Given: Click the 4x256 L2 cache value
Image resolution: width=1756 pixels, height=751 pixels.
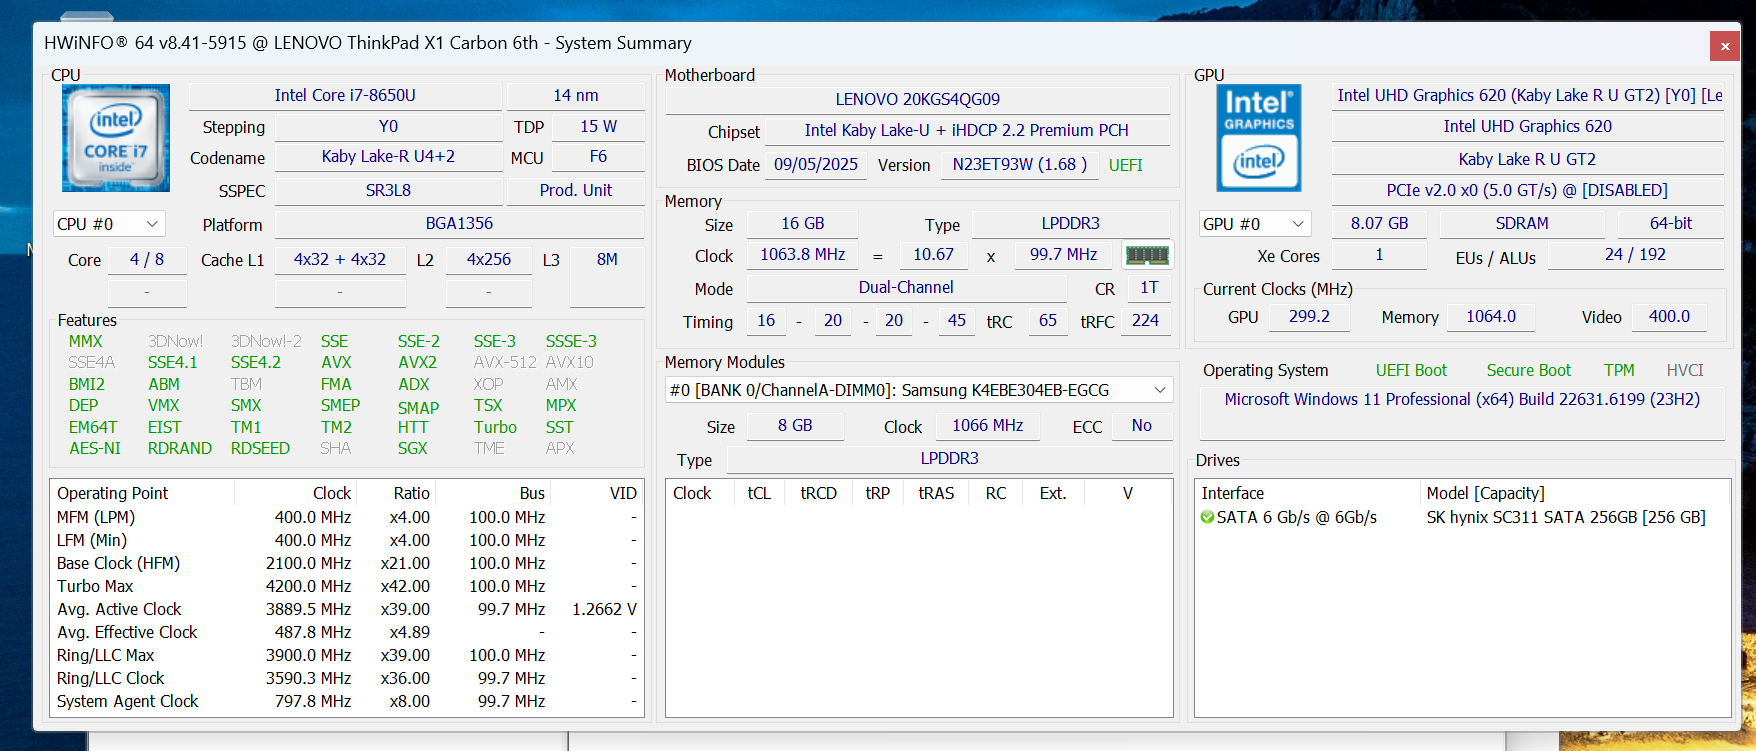Looking at the screenshot, I should pos(489,260).
